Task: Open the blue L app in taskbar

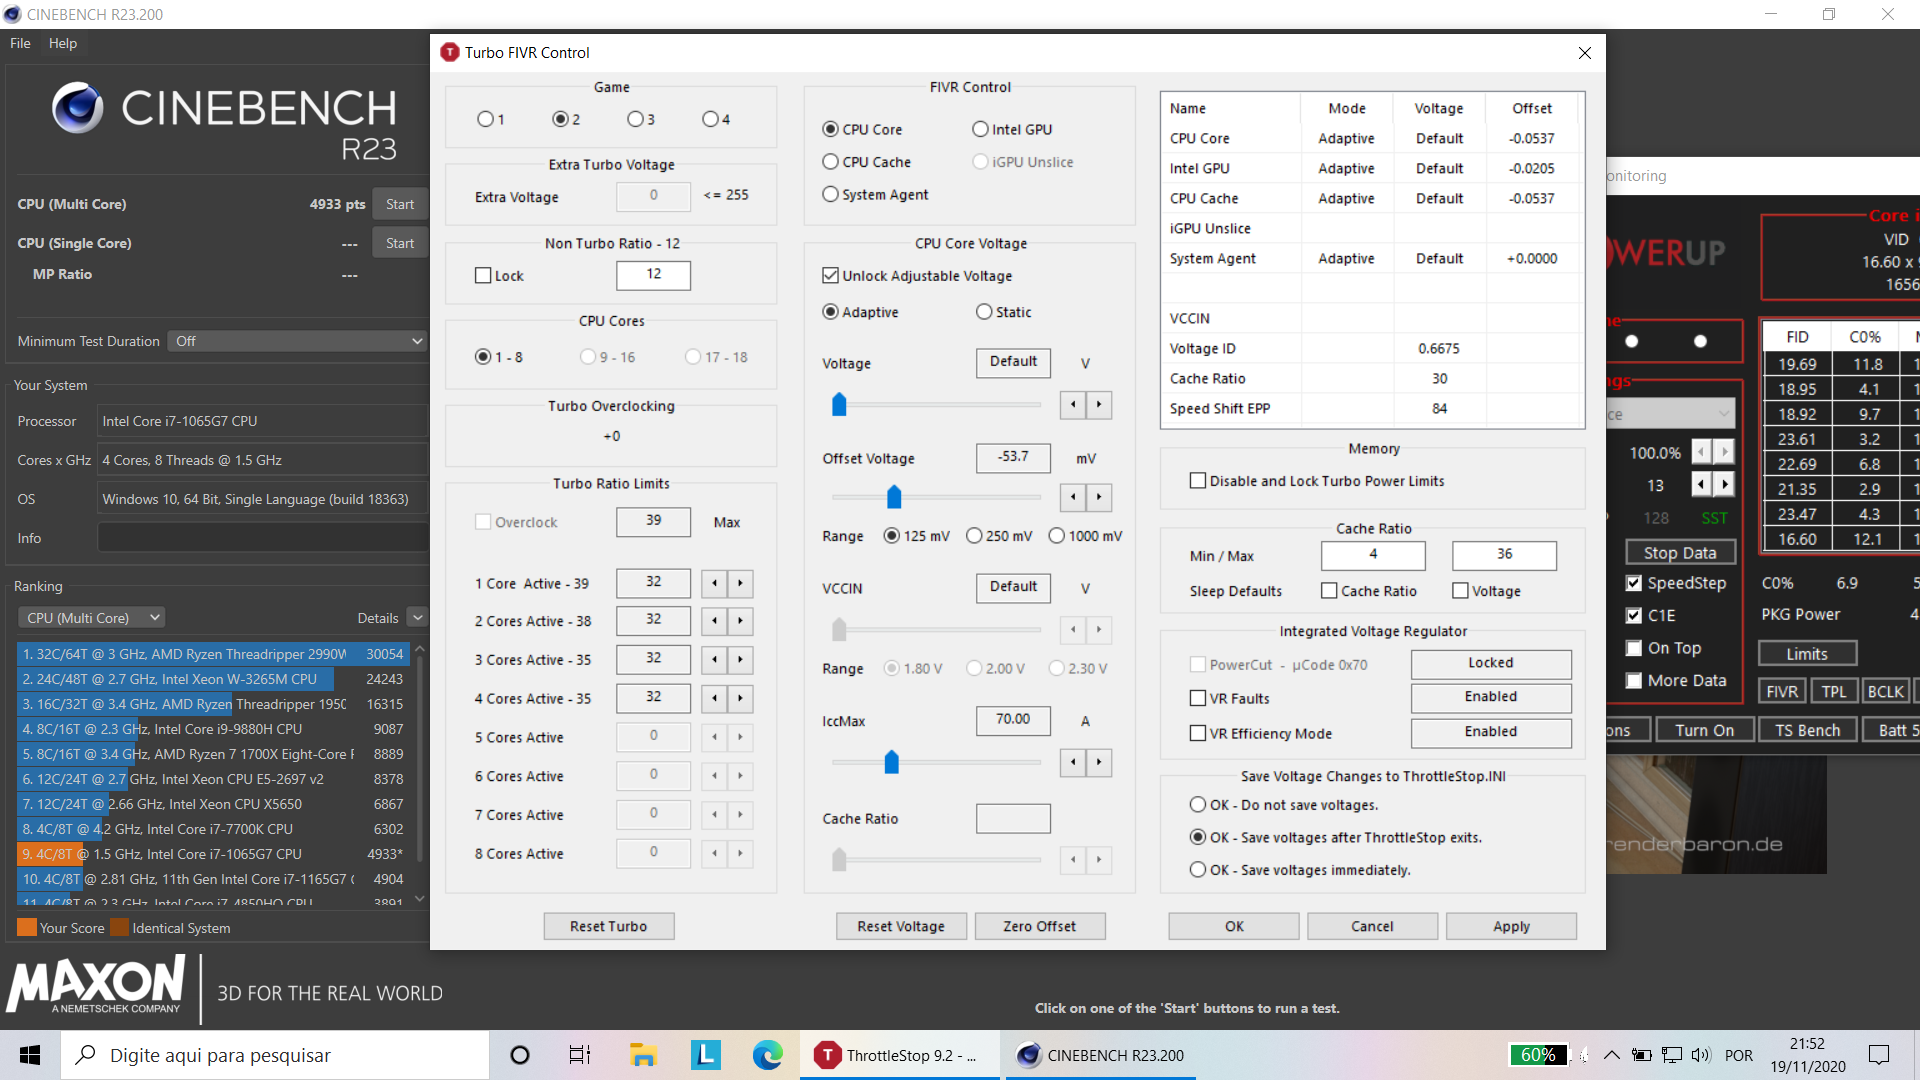Action: point(705,1055)
